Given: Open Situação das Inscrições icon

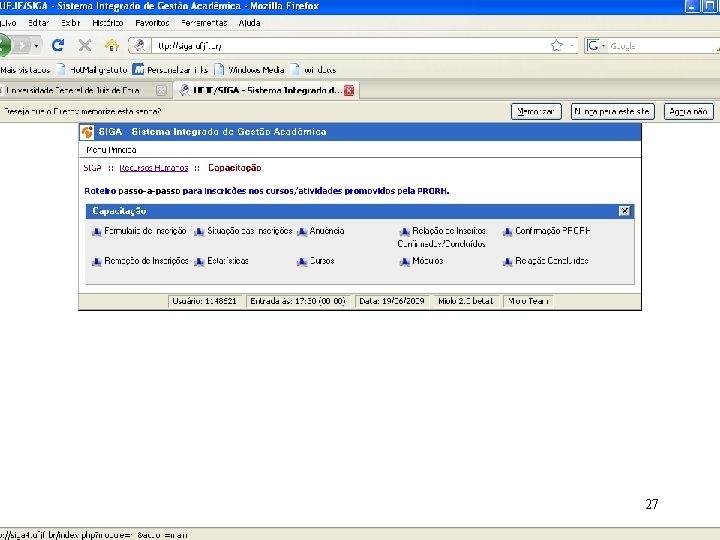Looking at the screenshot, I should pyautogui.click(x=199, y=232).
